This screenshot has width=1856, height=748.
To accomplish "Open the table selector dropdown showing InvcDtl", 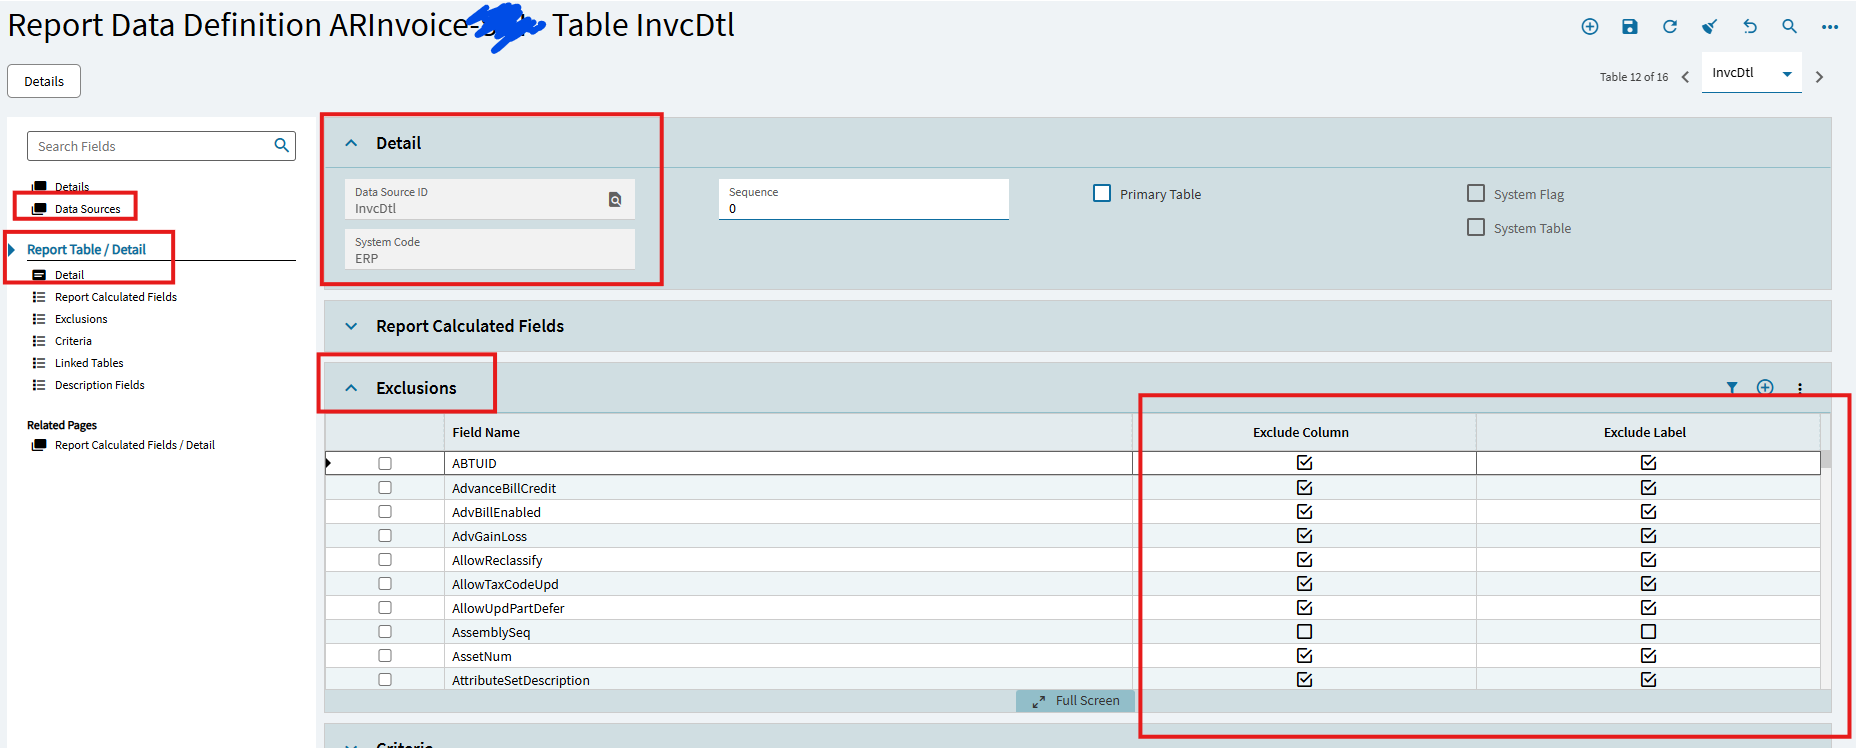I will [1752, 73].
